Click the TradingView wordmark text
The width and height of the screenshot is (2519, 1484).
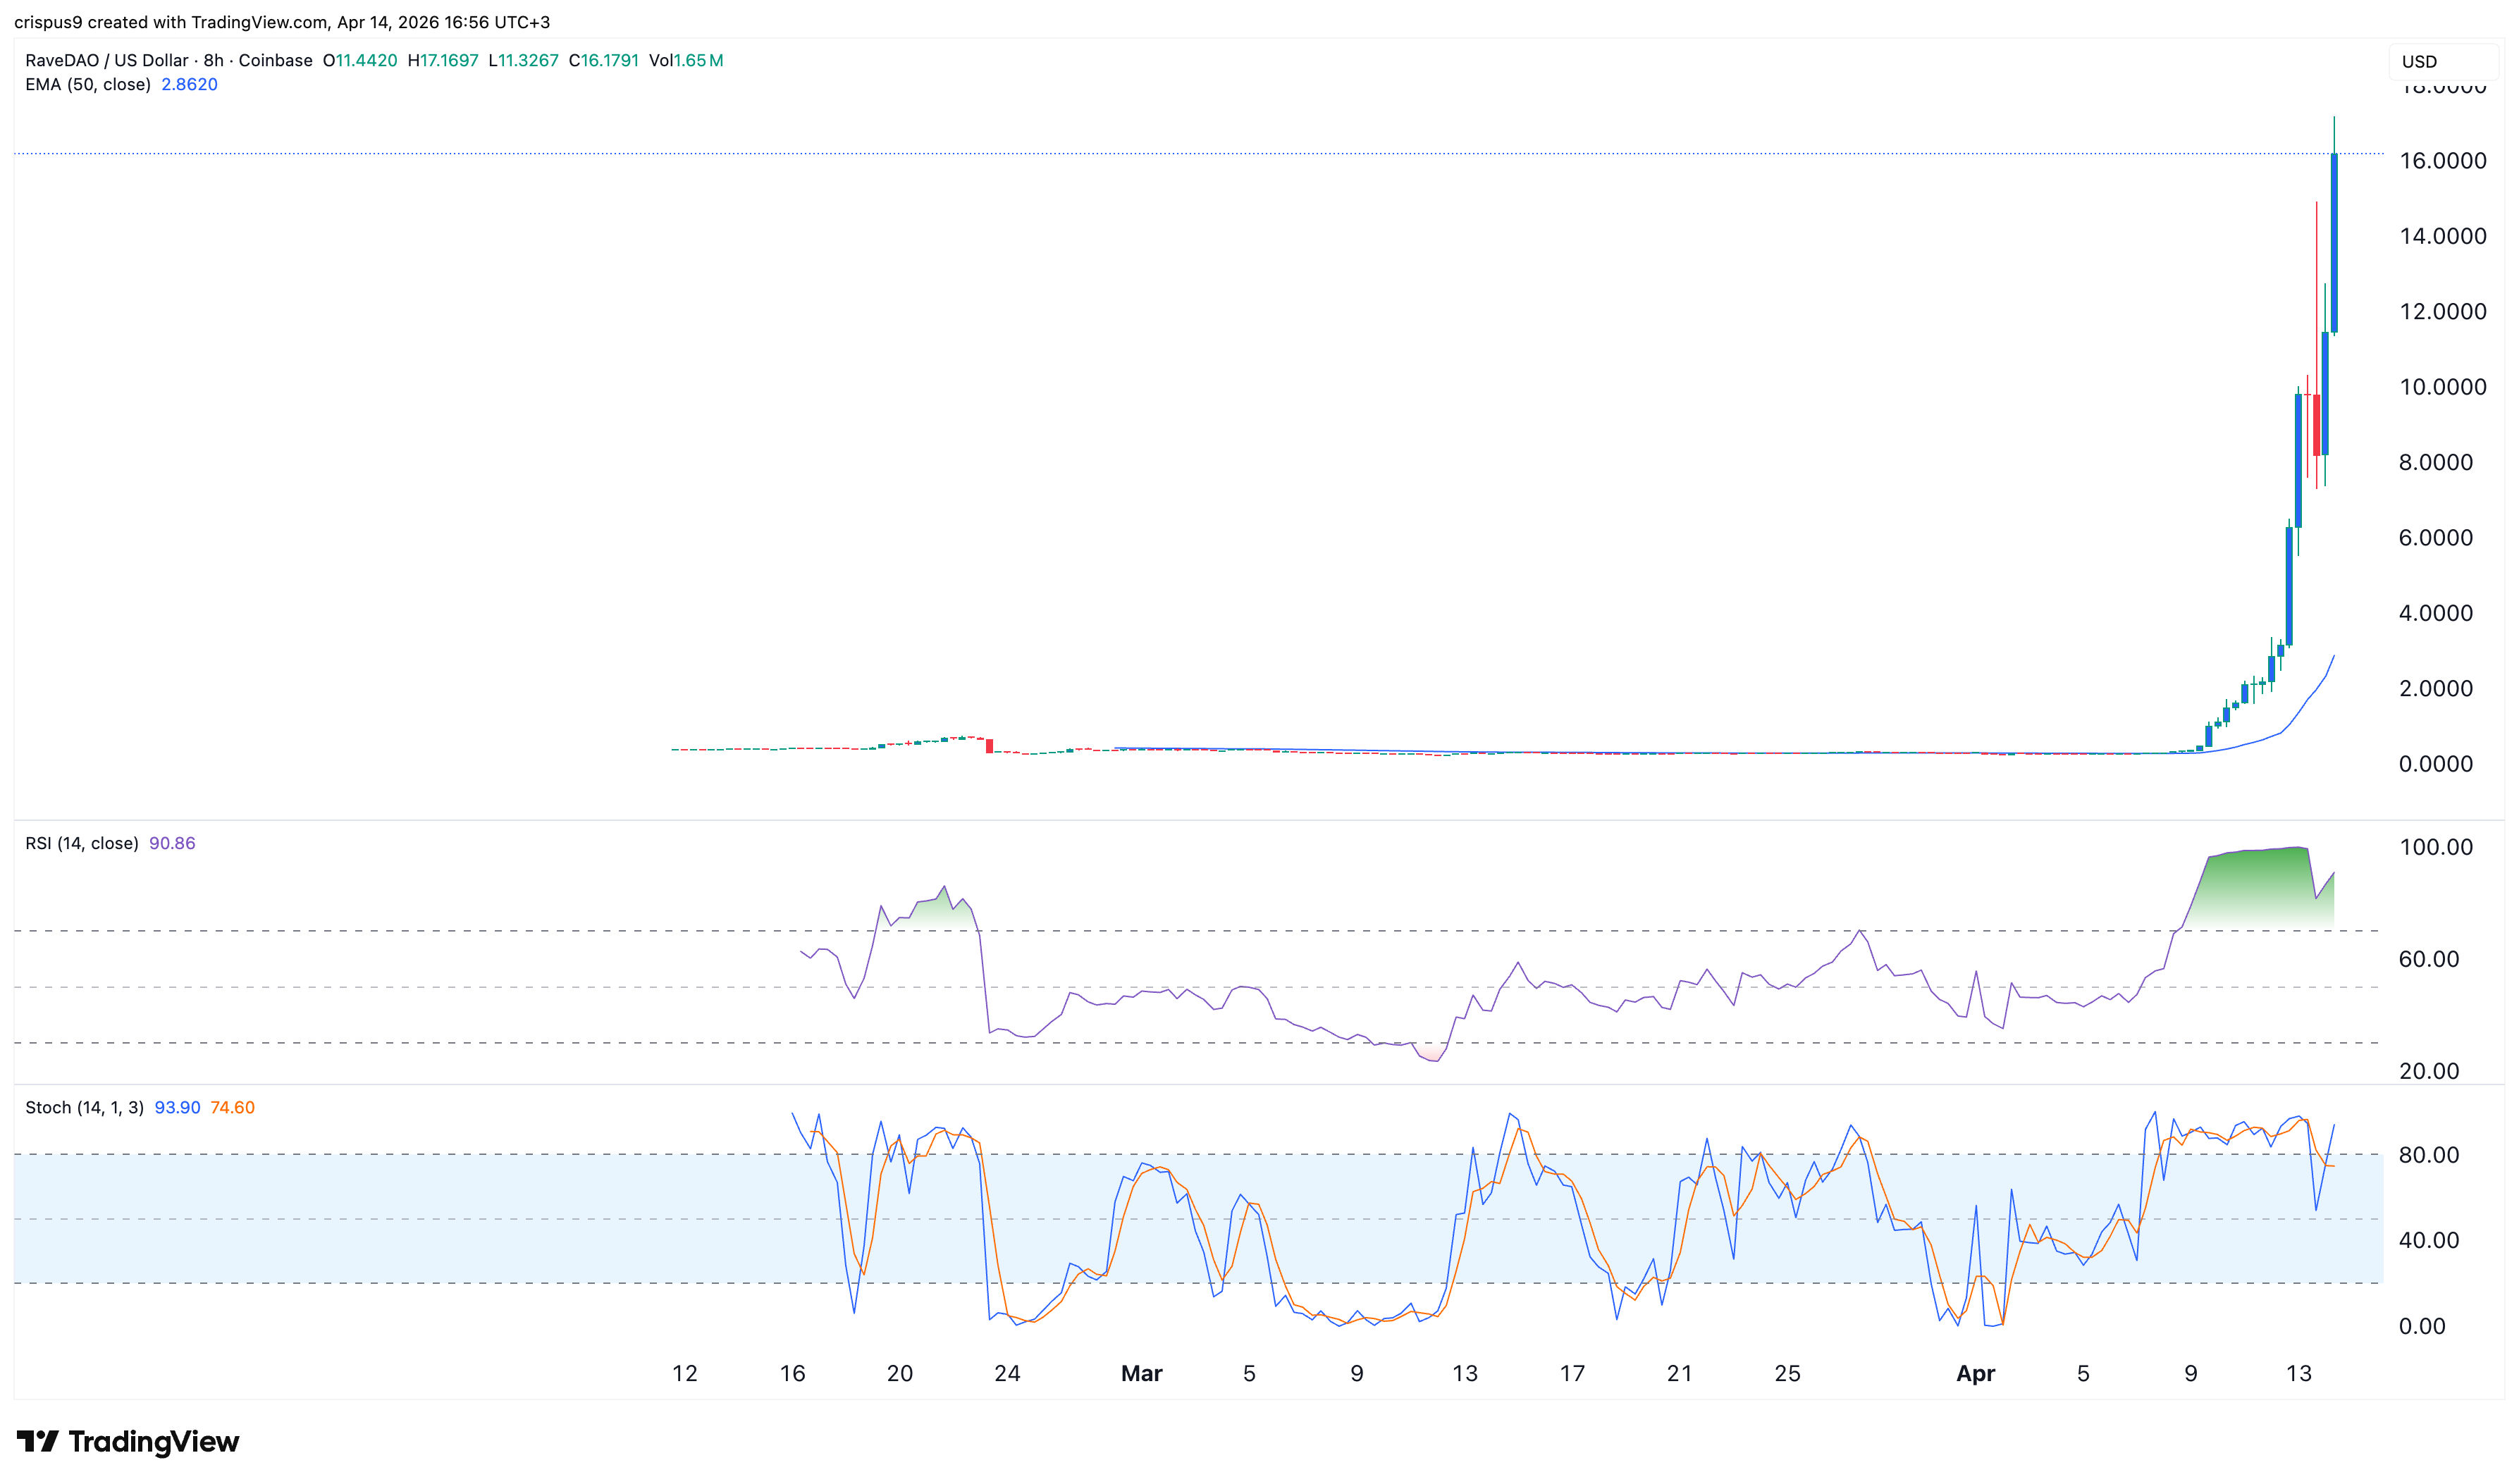154,1441
